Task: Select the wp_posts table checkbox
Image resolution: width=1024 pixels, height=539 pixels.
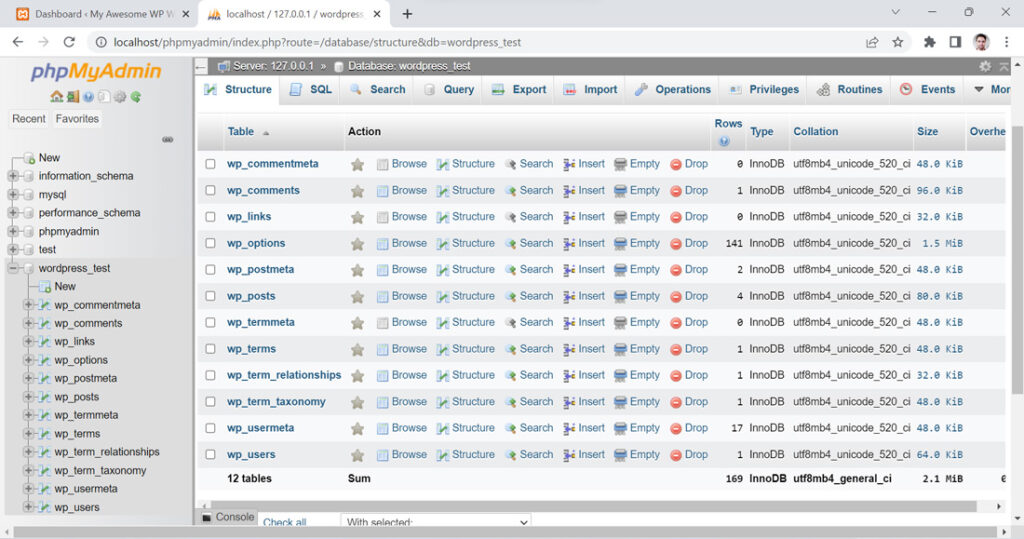Action: [210, 296]
